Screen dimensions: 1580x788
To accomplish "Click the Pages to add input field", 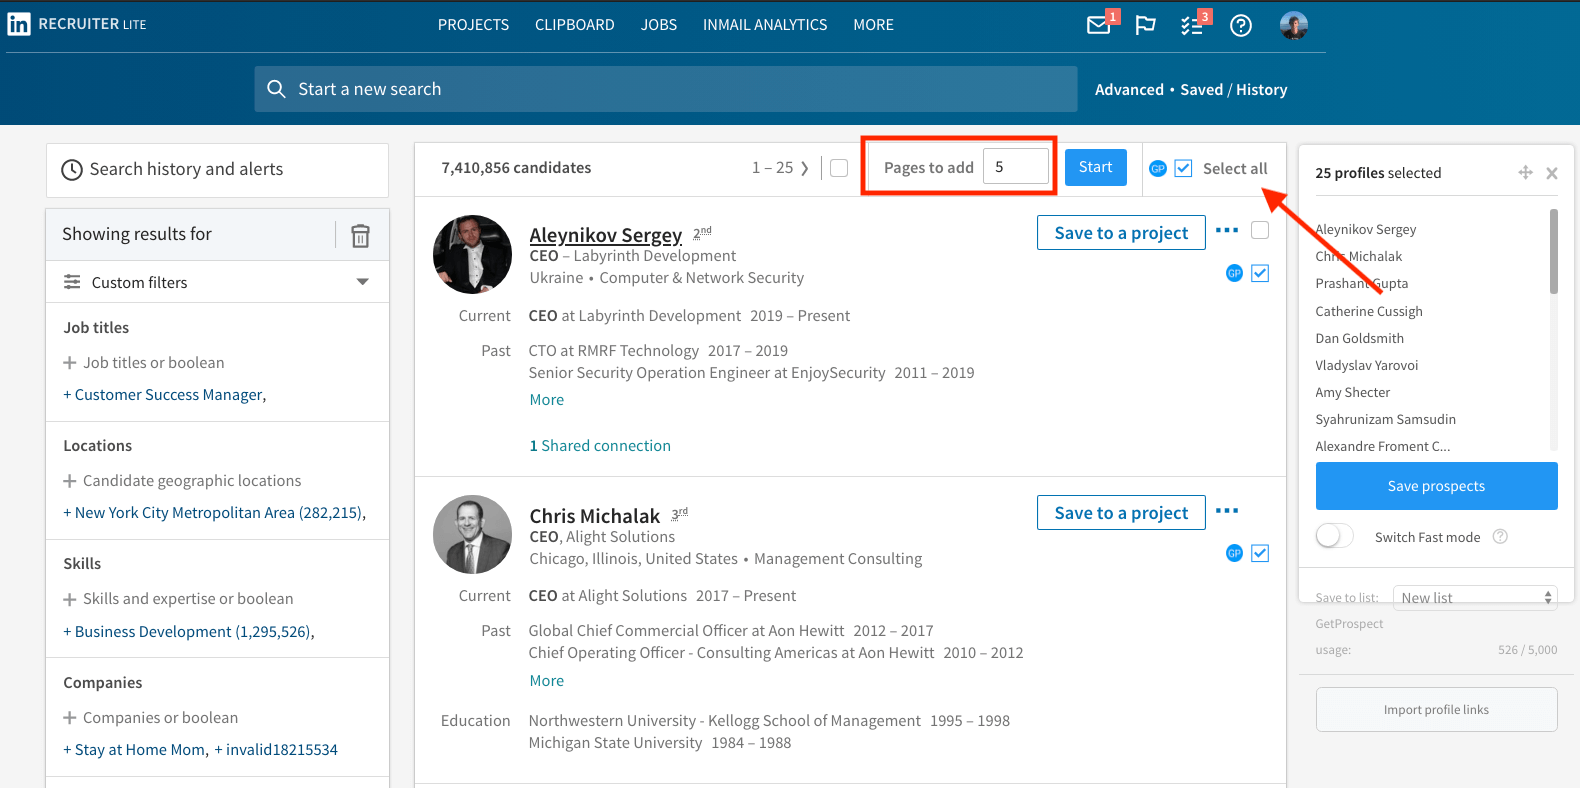I will (x=1016, y=166).
